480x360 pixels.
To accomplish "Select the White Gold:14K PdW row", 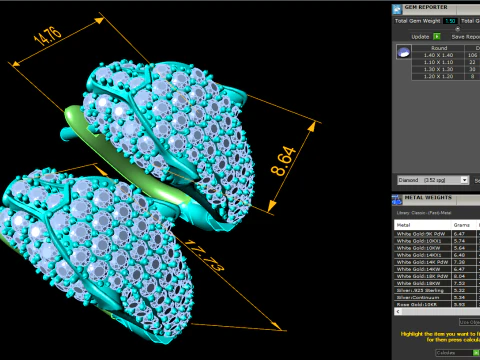I will 437,262.
